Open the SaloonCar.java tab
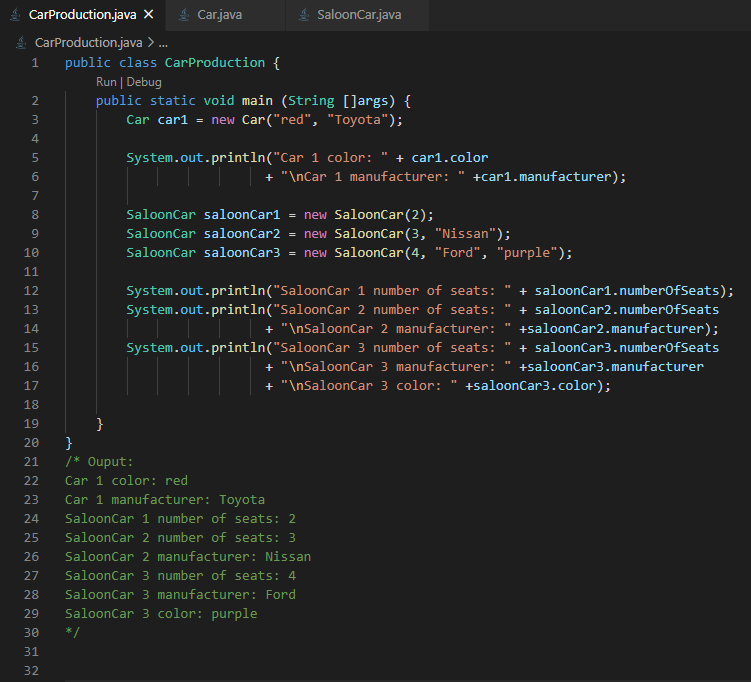 click(357, 15)
